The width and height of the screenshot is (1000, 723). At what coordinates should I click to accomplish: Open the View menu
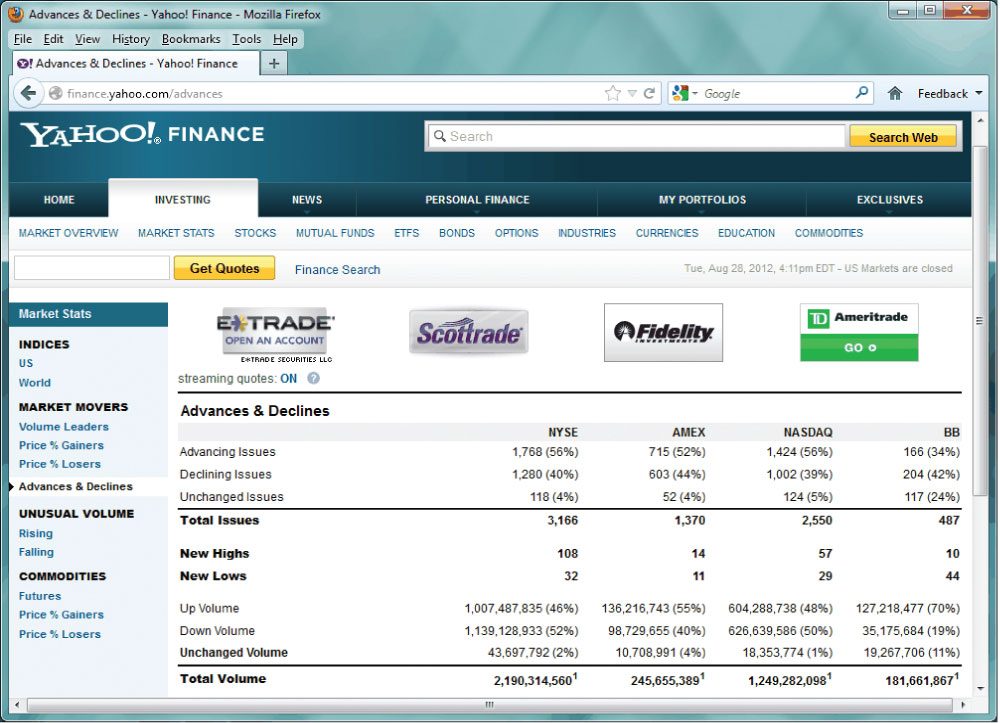87,39
